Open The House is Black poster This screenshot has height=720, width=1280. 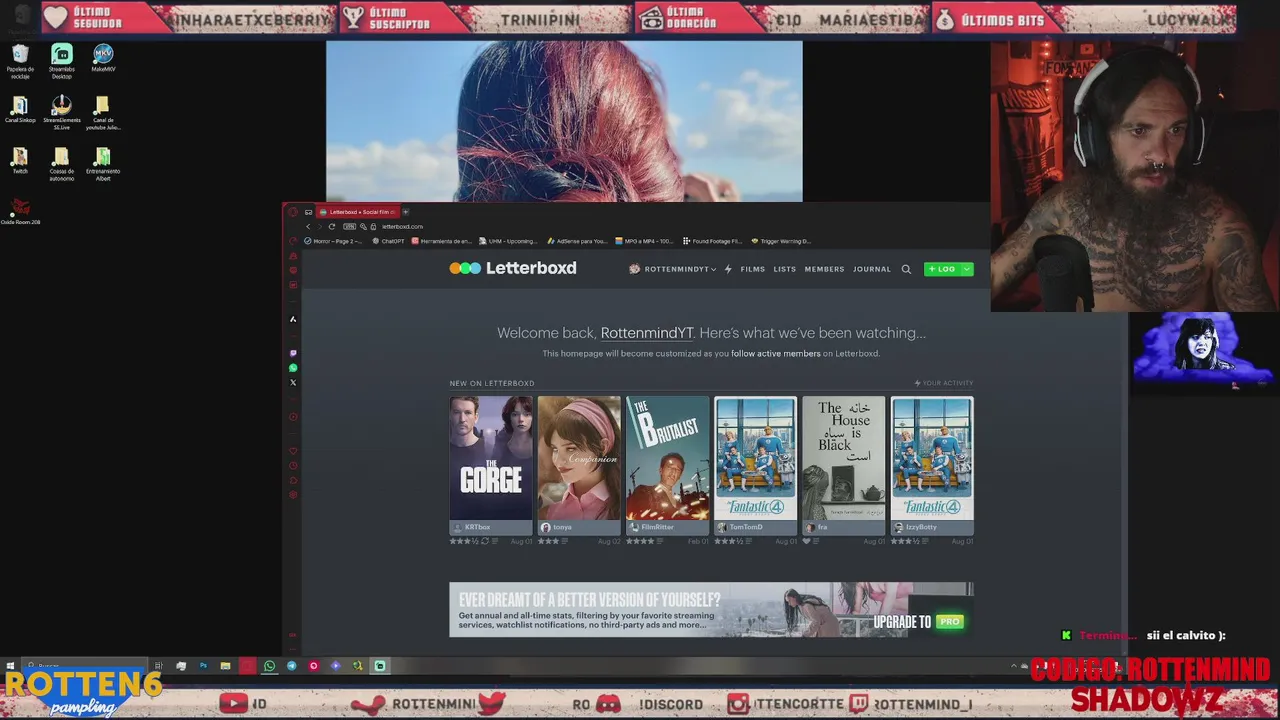[844, 458]
